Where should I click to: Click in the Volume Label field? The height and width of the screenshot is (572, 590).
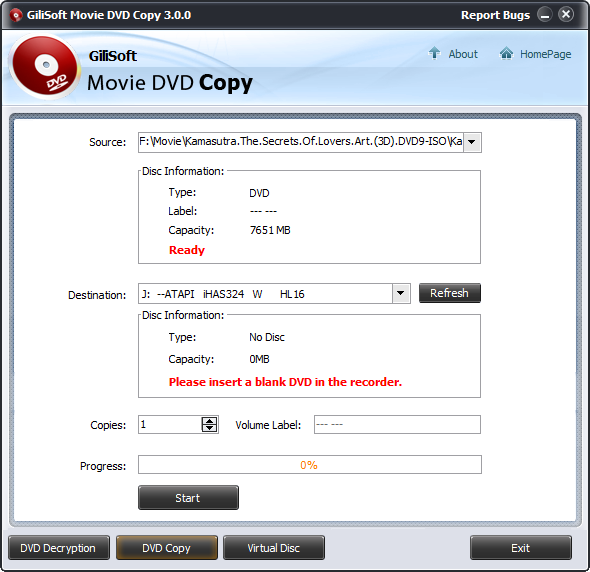397,424
